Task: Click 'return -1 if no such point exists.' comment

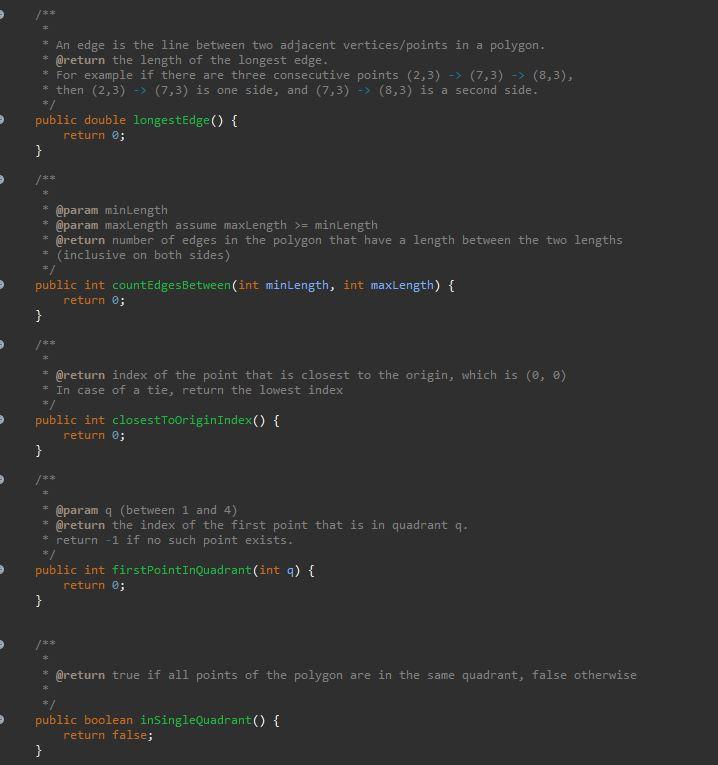Action: pyautogui.click(x=175, y=541)
